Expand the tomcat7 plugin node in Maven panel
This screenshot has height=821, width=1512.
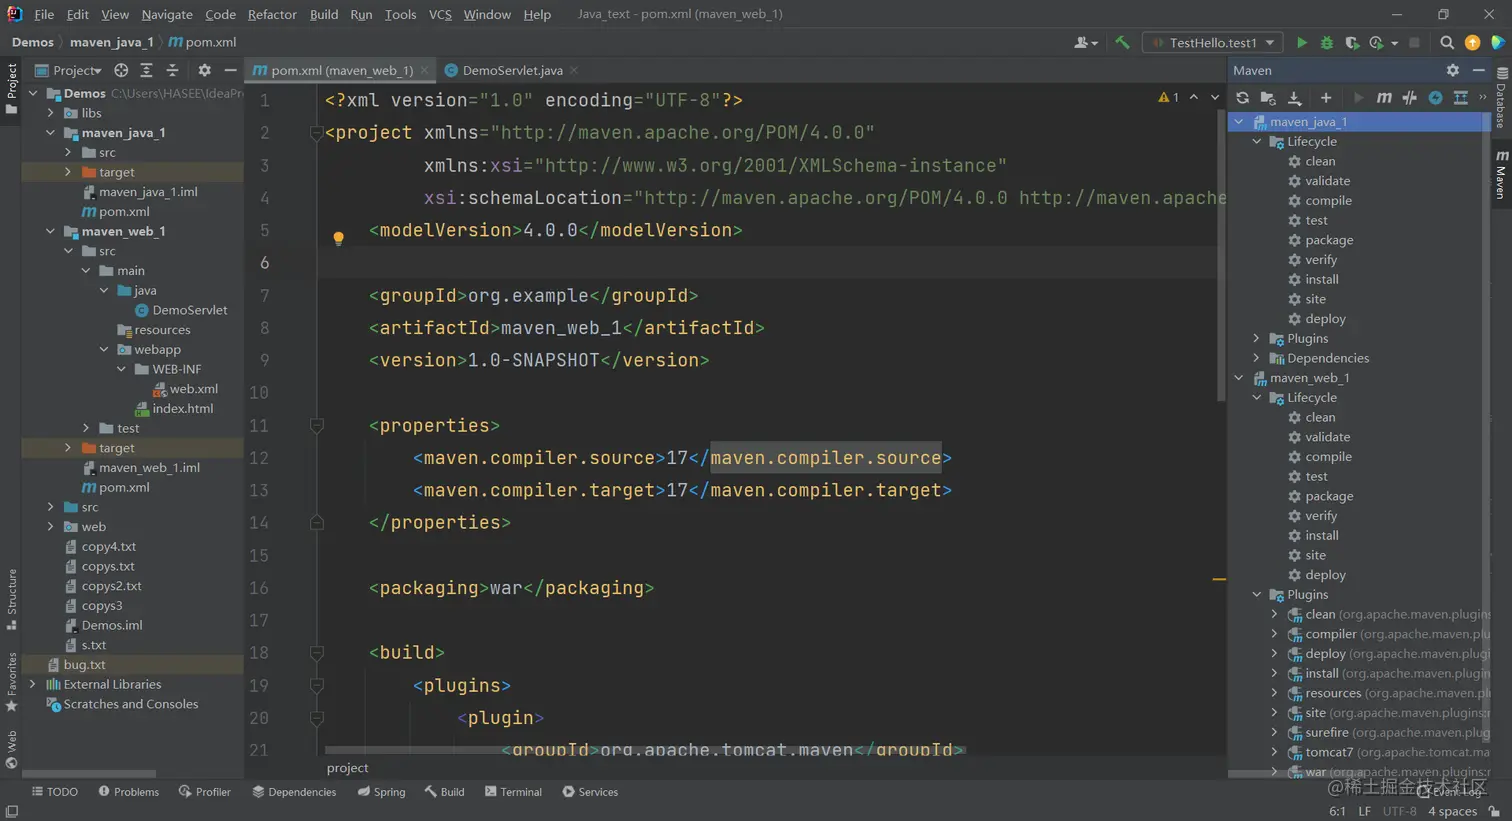(x=1274, y=752)
